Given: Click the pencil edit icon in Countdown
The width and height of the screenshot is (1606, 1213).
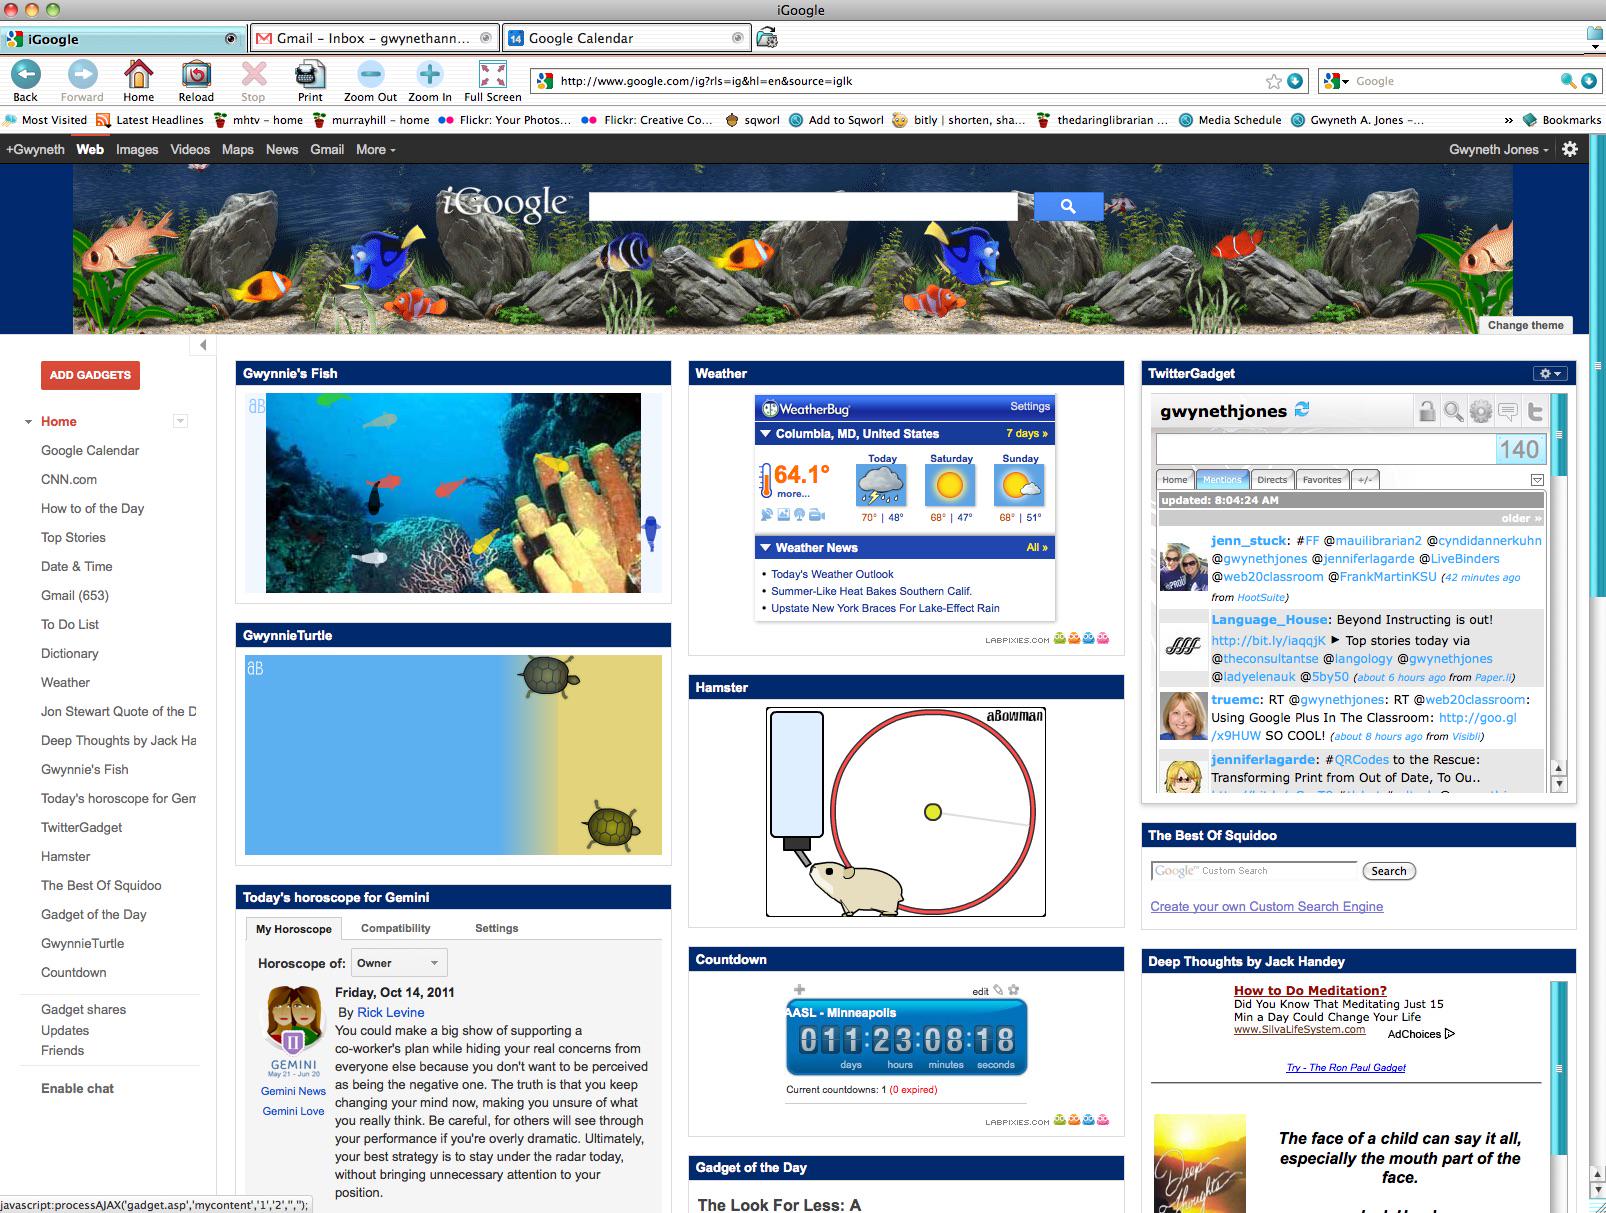Looking at the screenshot, I should 998,991.
